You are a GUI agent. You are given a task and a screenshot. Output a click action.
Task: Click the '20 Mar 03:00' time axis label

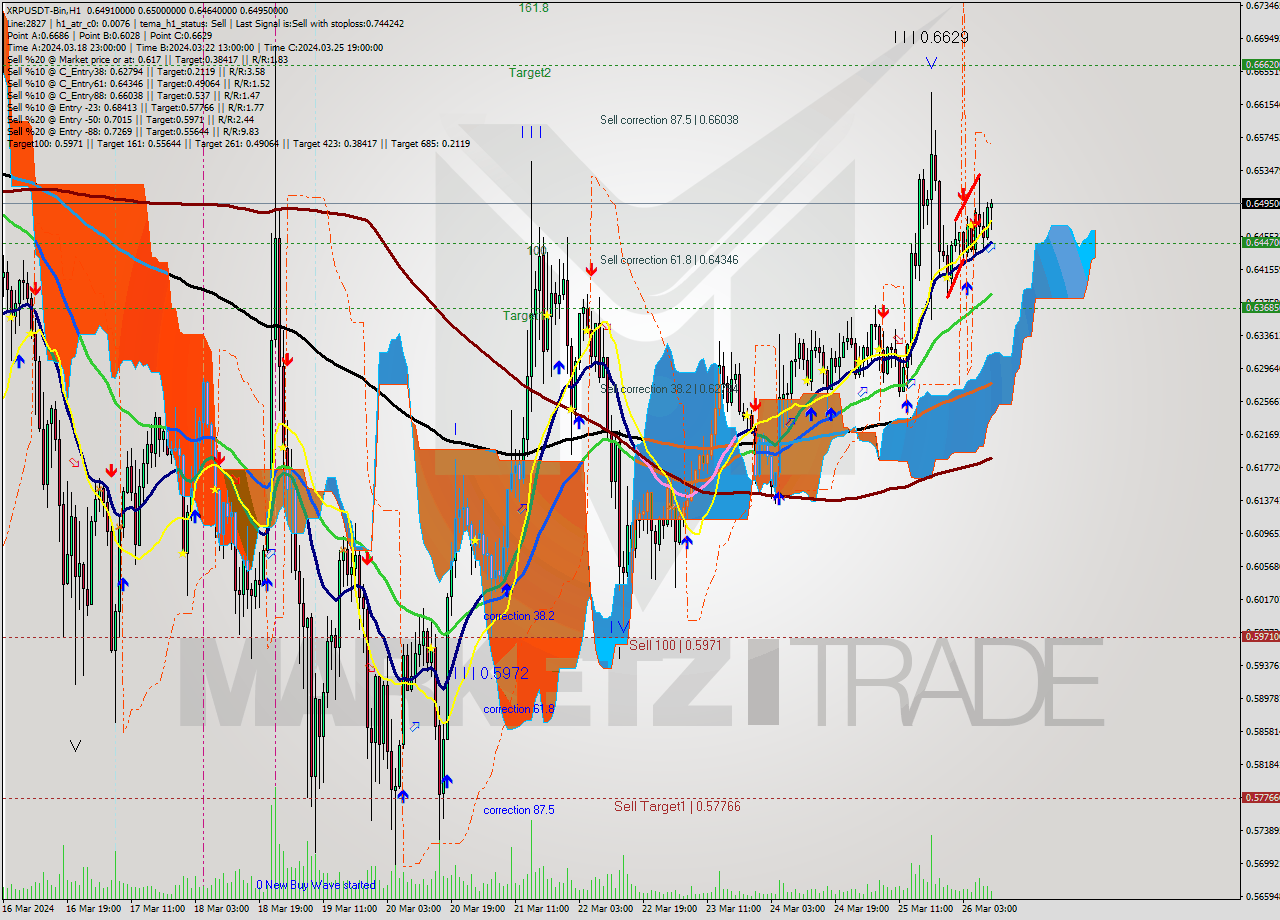(415, 909)
